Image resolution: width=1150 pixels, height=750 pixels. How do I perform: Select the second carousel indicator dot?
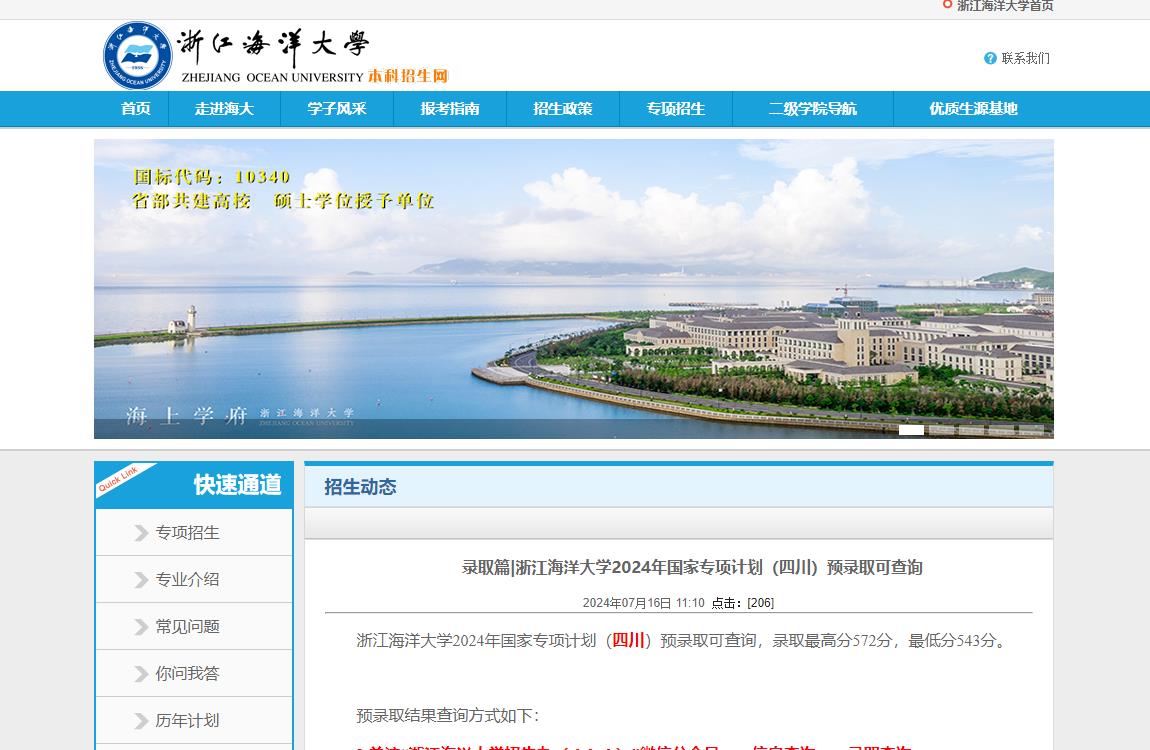point(941,429)
